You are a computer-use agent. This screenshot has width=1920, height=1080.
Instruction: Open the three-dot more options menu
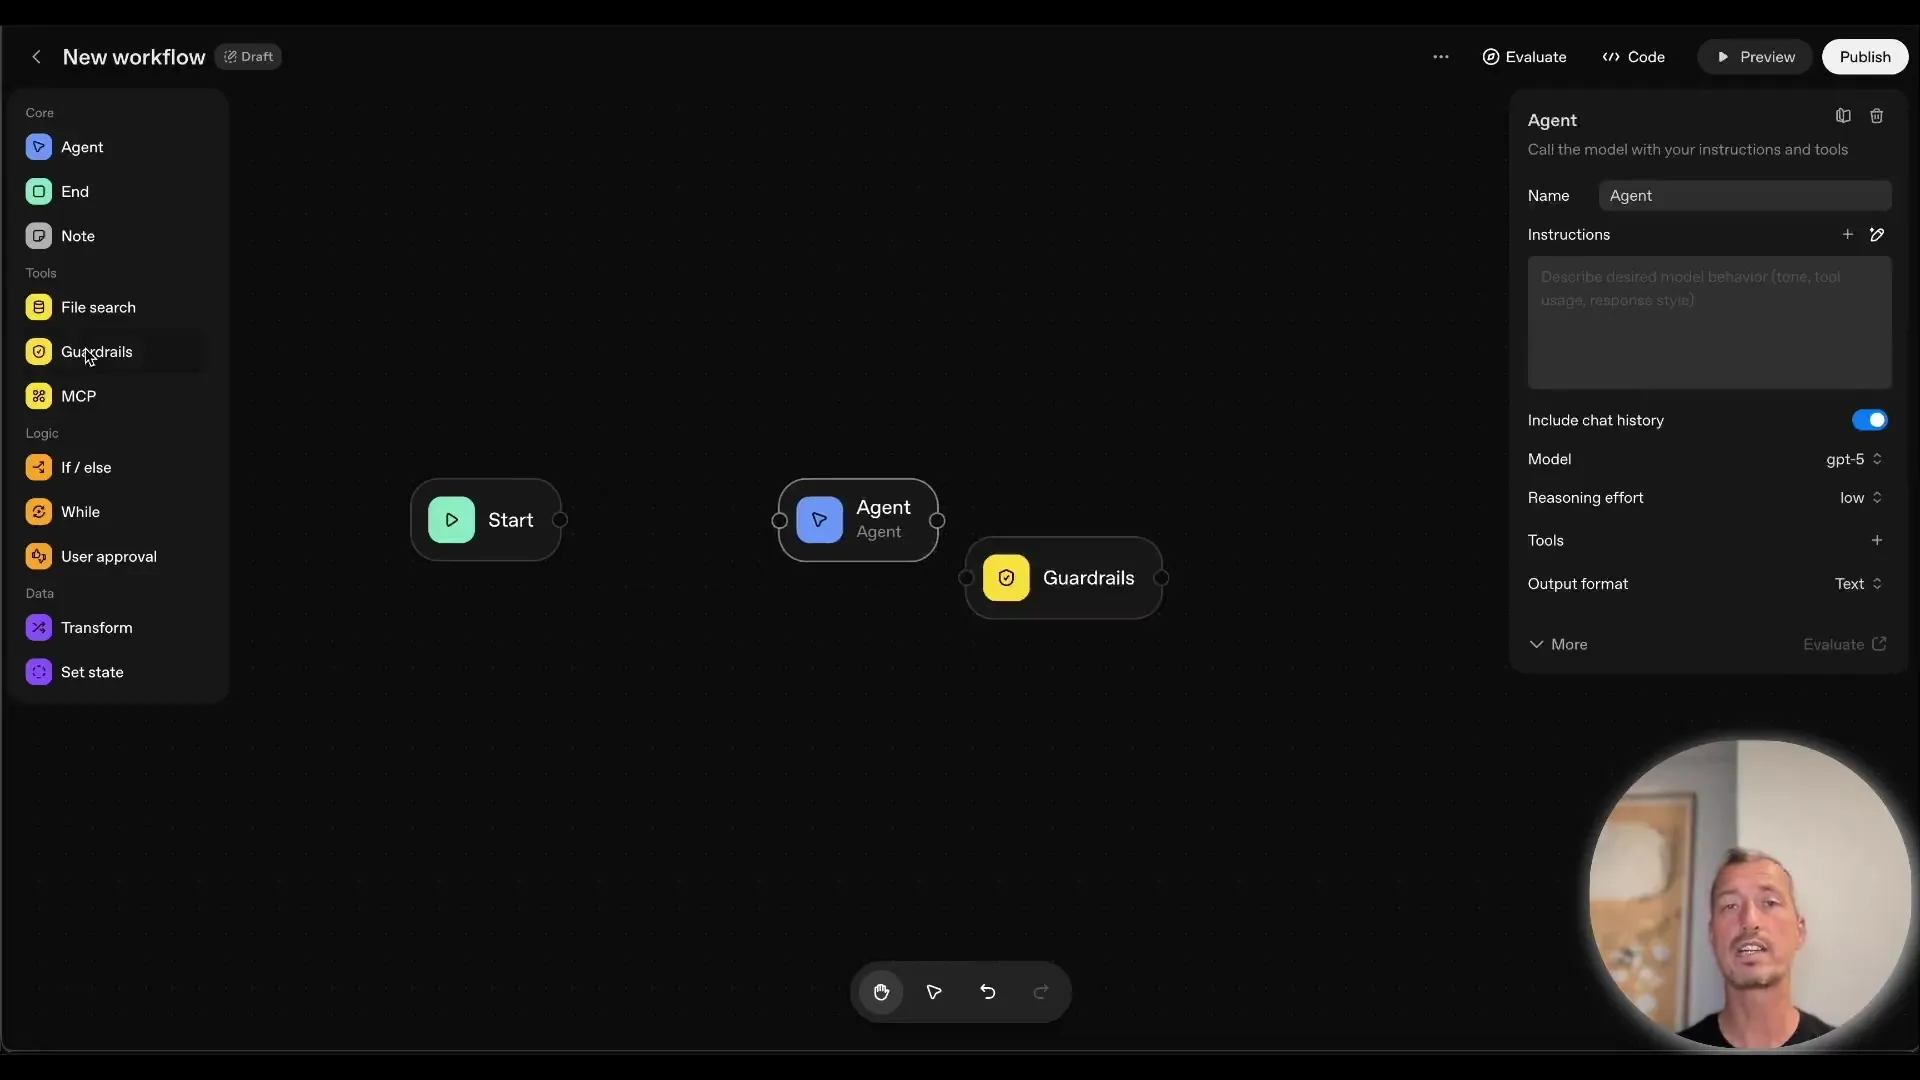pyautogui.click(x=1441, y=57)
